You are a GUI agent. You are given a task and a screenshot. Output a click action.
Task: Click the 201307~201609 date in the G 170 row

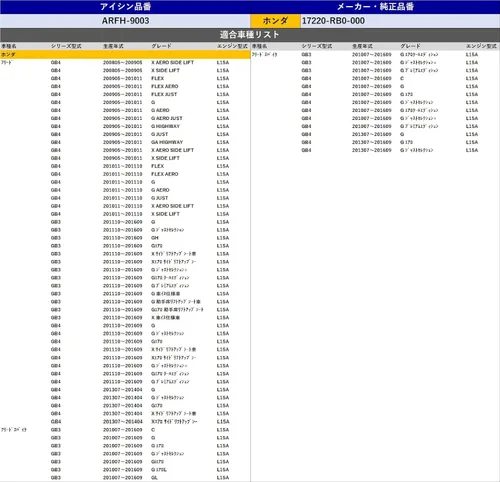[x=372, y=142]
